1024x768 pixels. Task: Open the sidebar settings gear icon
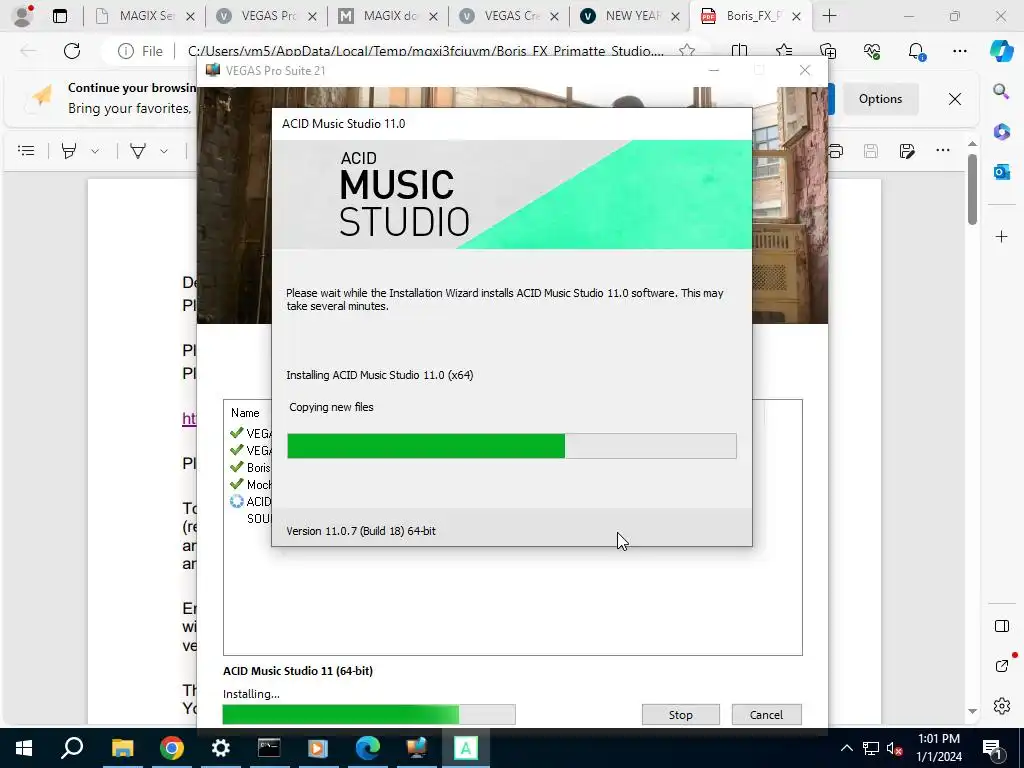pos(1001,706)
